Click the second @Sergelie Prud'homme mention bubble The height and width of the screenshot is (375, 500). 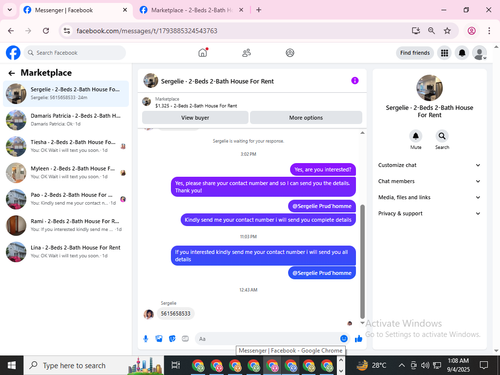coord(322,273)
